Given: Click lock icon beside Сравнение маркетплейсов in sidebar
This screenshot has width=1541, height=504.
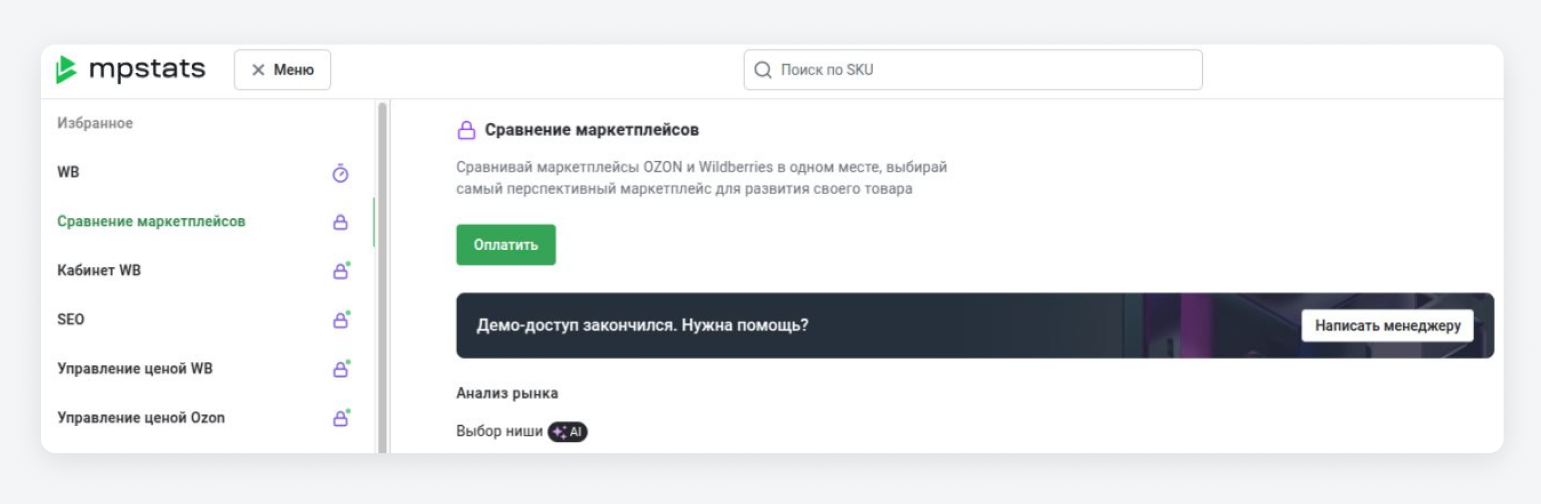Looking at the screenshot, I should [340, 222].
